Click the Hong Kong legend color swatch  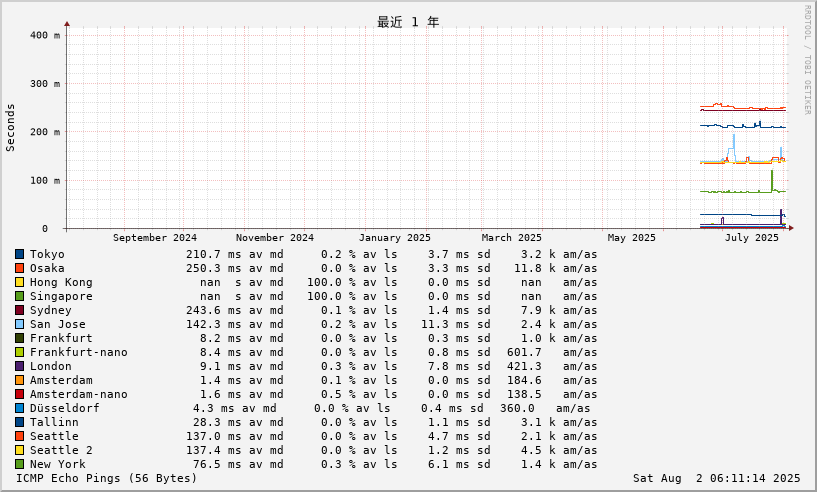[x=19, y=282]
